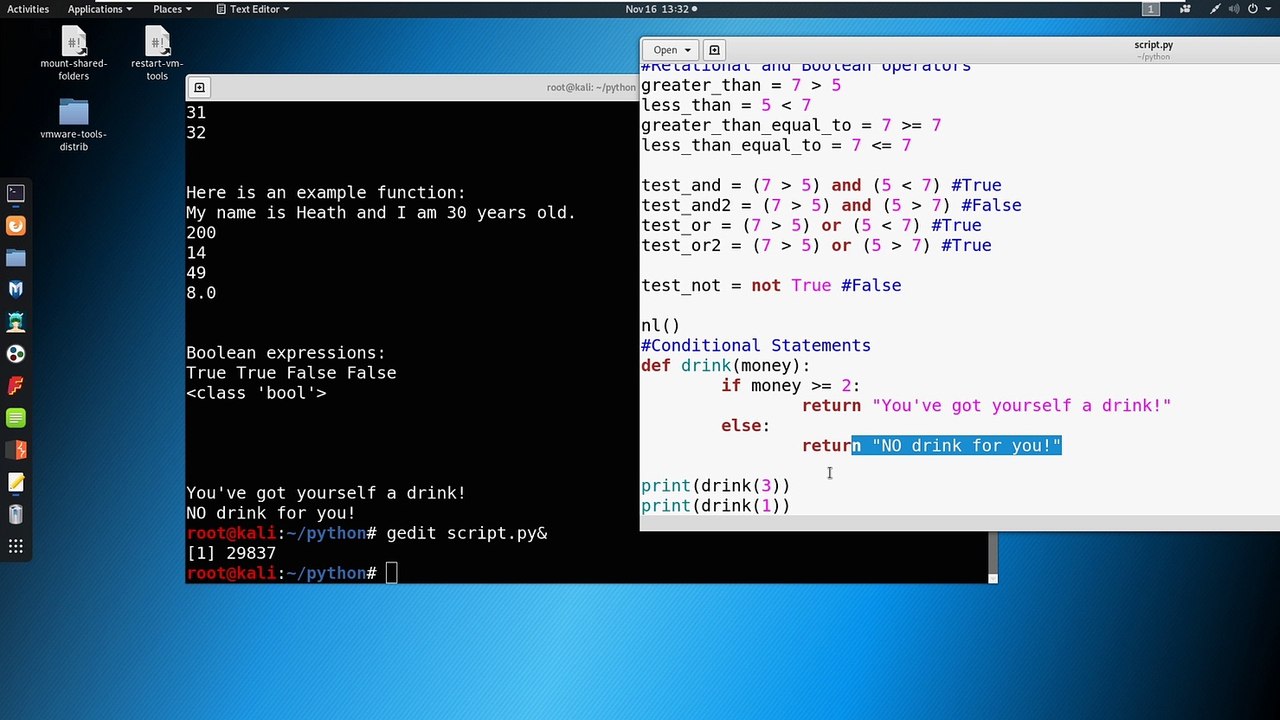Click "You've got yourself a drink!" return string
Screen dimensions: 1280x720
tap(1021, 406)
